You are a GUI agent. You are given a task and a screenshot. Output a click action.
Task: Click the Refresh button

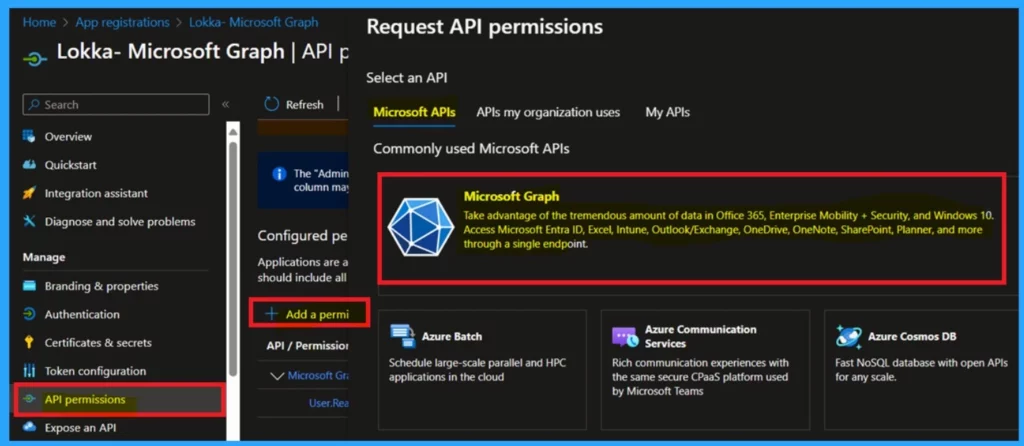[x=294, y=104]
